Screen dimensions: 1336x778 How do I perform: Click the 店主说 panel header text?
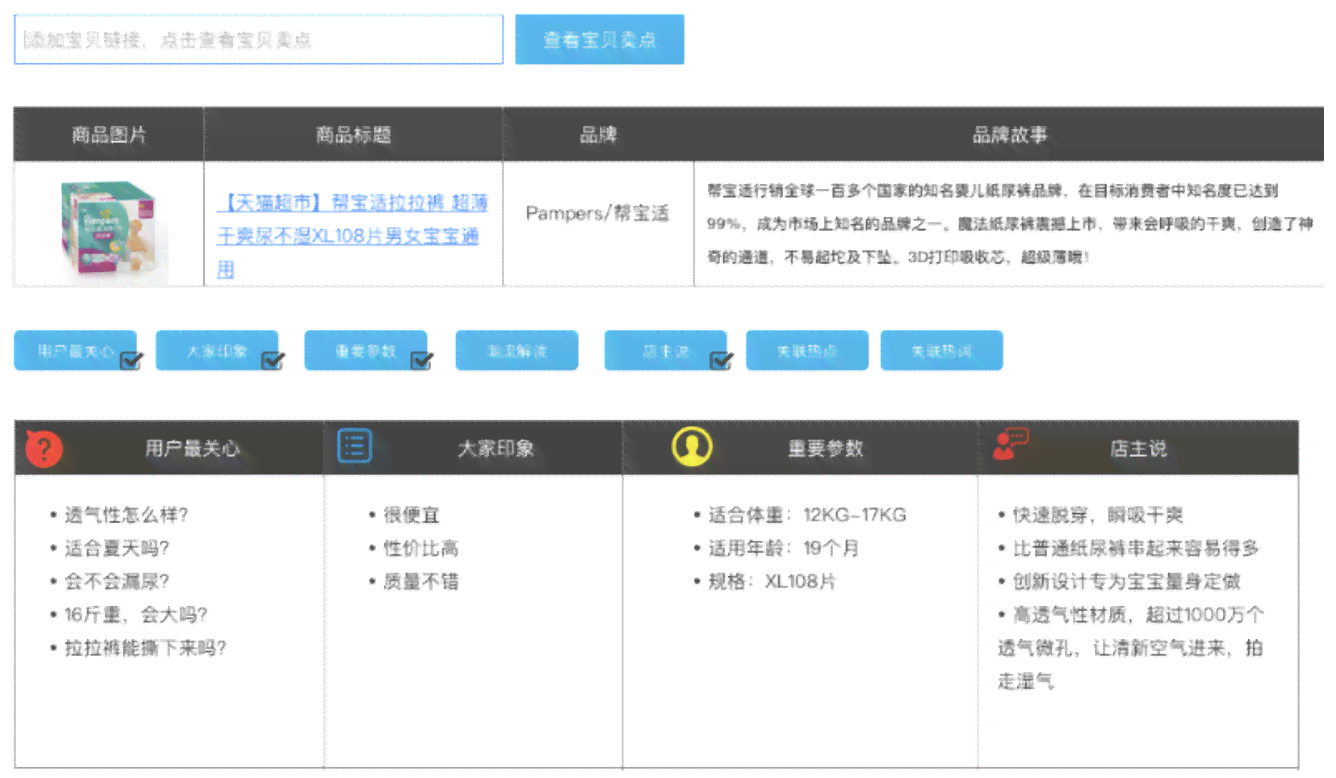pyautogui.click(x=1138, y=449)
